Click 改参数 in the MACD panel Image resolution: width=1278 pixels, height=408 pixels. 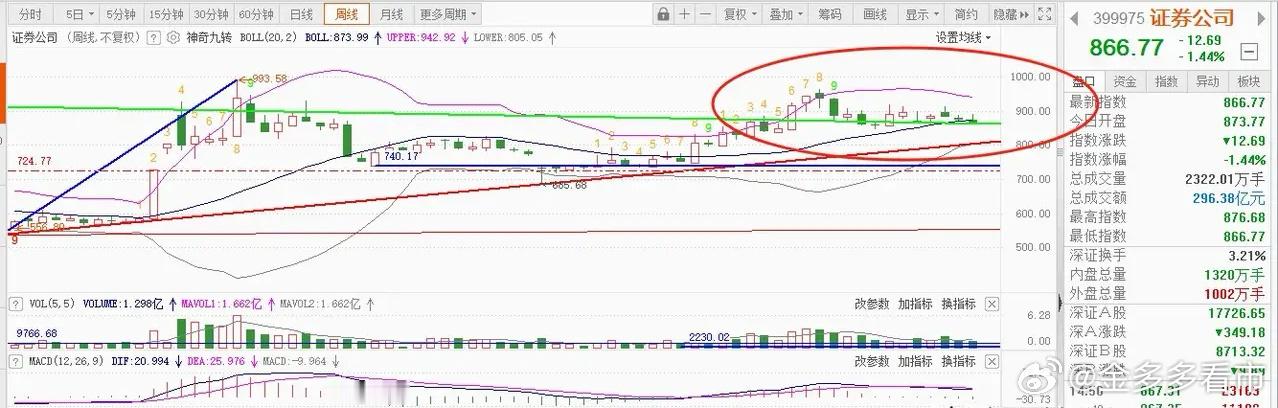(871, 361)
